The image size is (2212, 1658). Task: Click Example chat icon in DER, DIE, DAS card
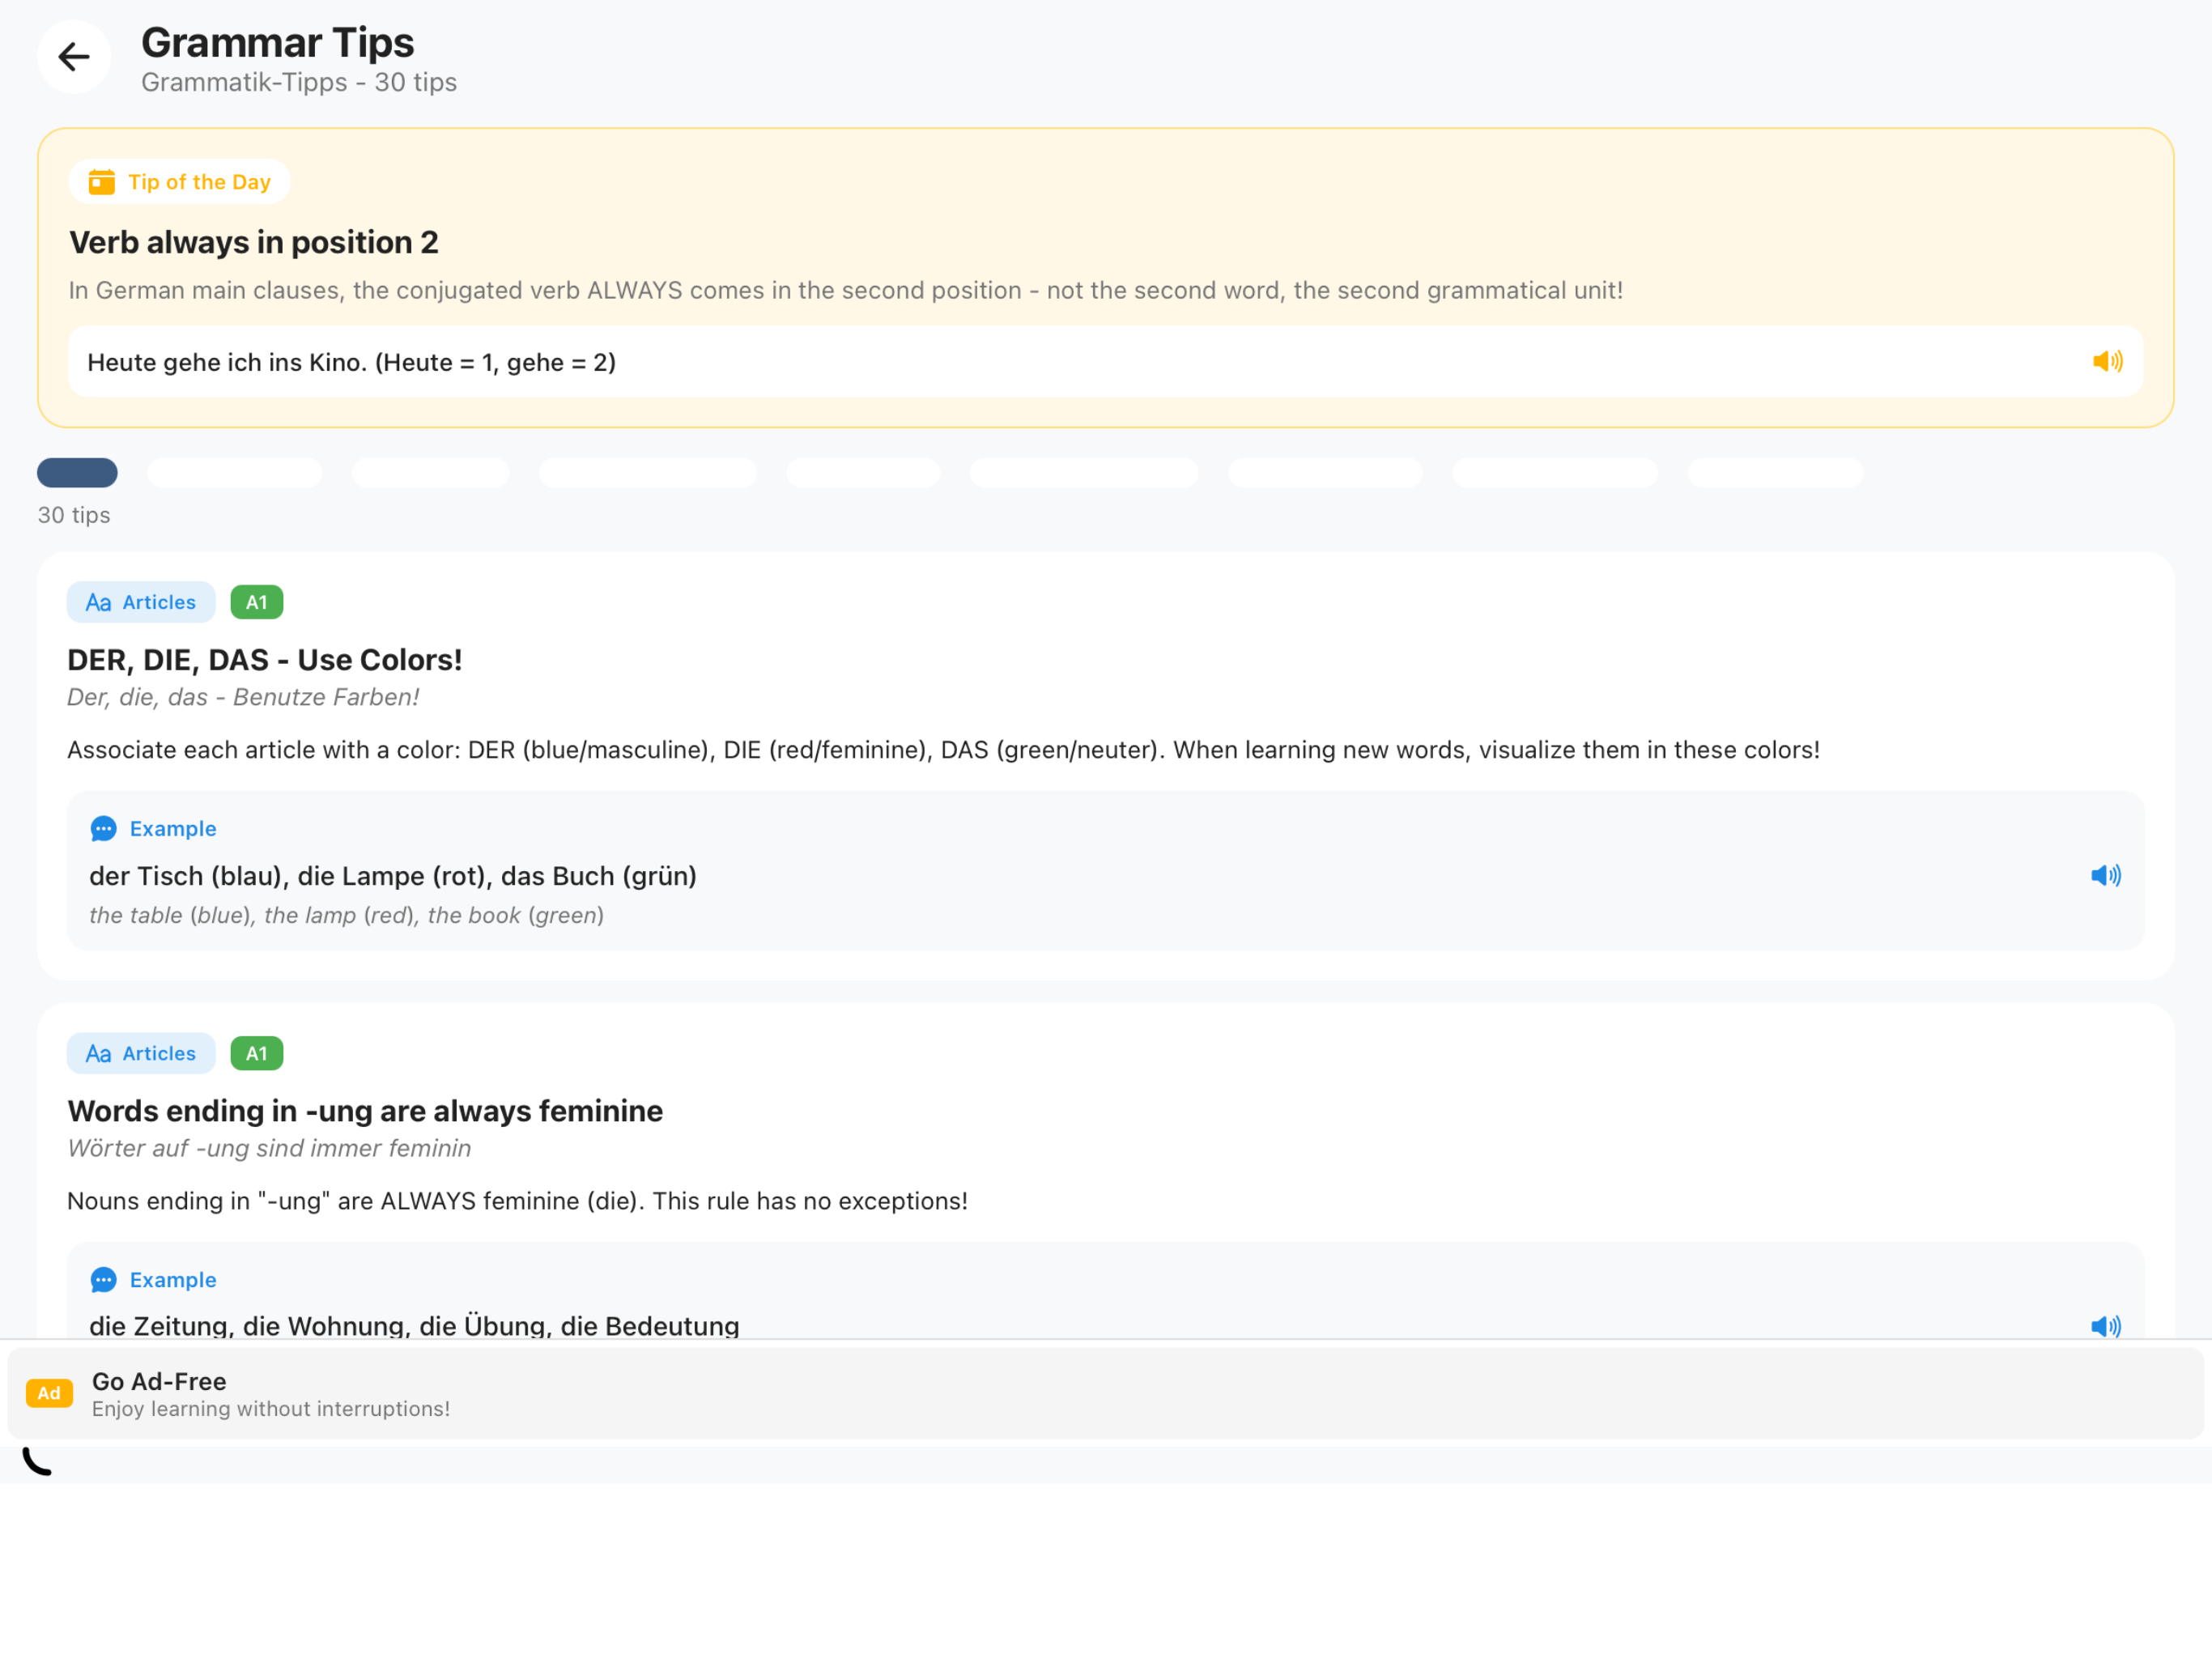(103, 829)
